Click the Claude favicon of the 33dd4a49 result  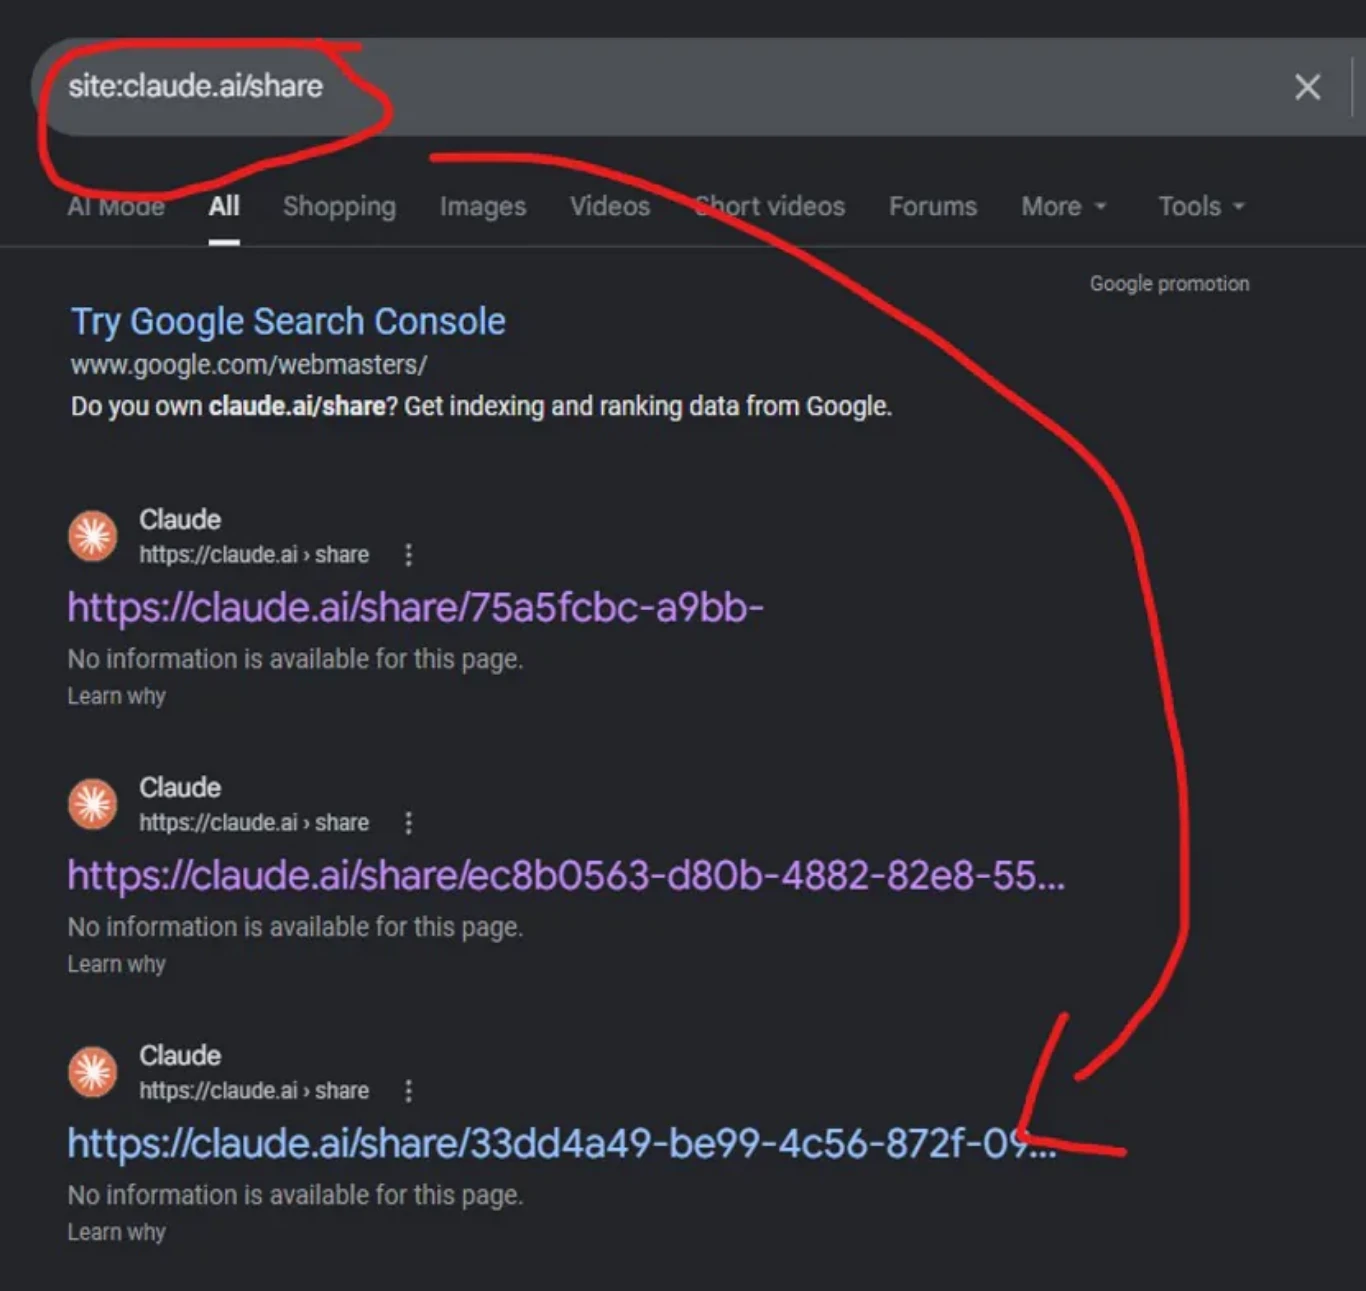pos(92,1072)
